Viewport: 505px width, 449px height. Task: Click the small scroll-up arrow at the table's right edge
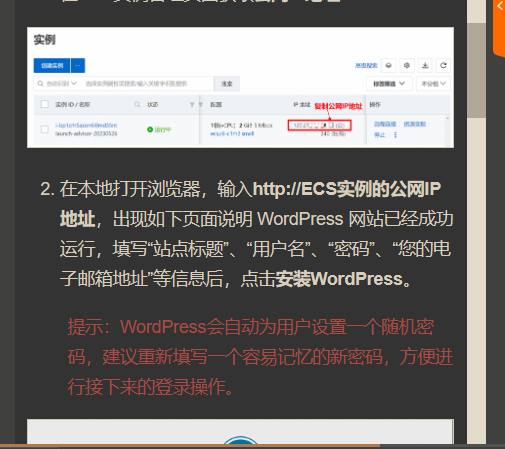(447, 118)
